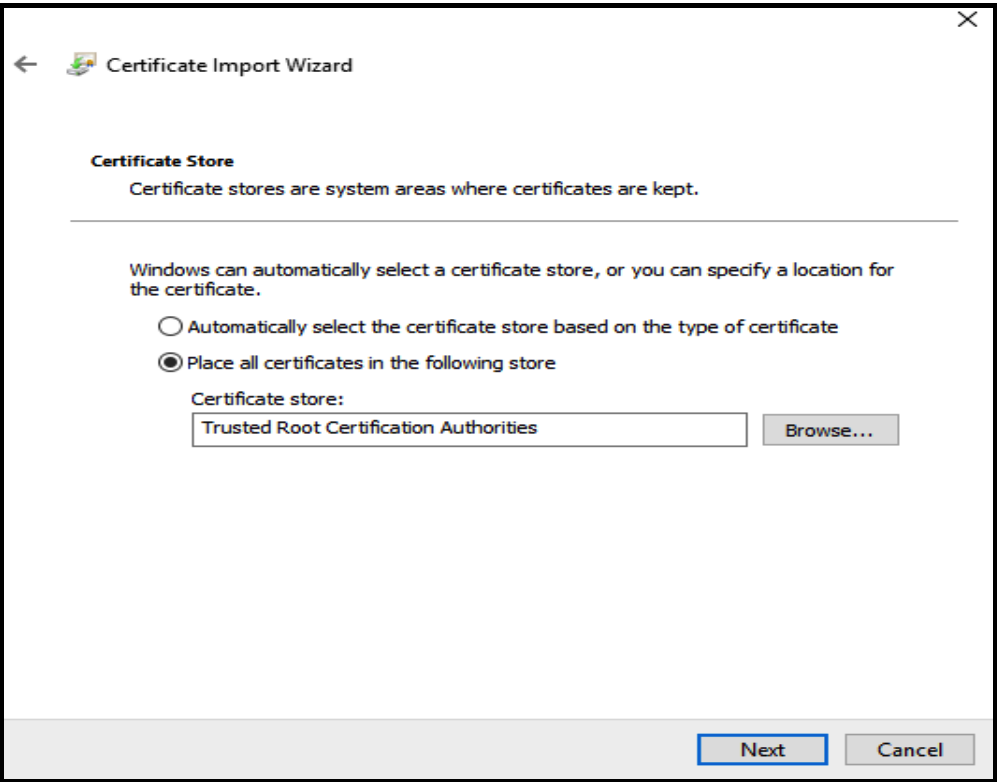Select 'Automatically select the certificate store' radio button

coord(171,327)
